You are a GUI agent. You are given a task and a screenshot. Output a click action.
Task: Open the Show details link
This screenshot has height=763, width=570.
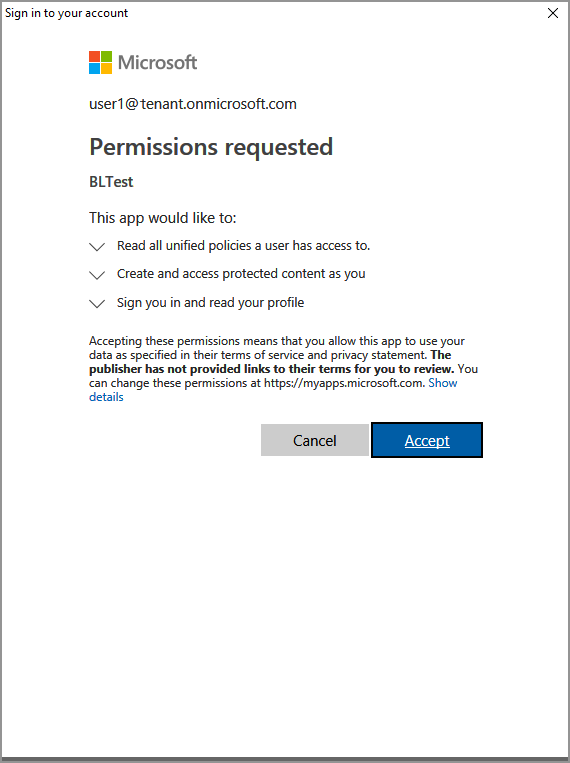tap(273, 390)
